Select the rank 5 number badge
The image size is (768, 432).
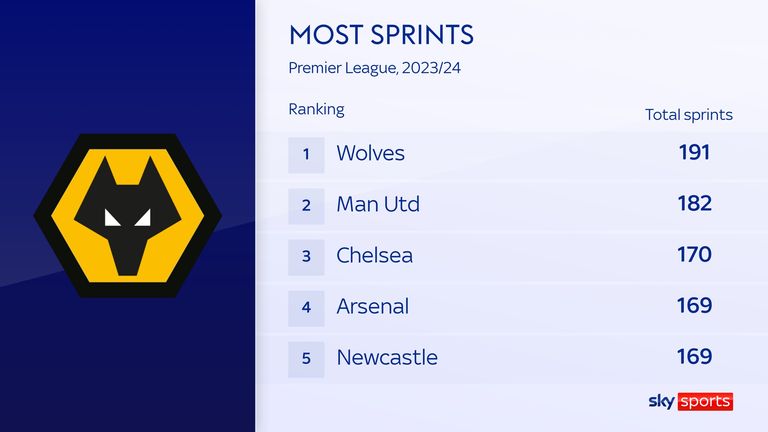[x=306, y=359]
